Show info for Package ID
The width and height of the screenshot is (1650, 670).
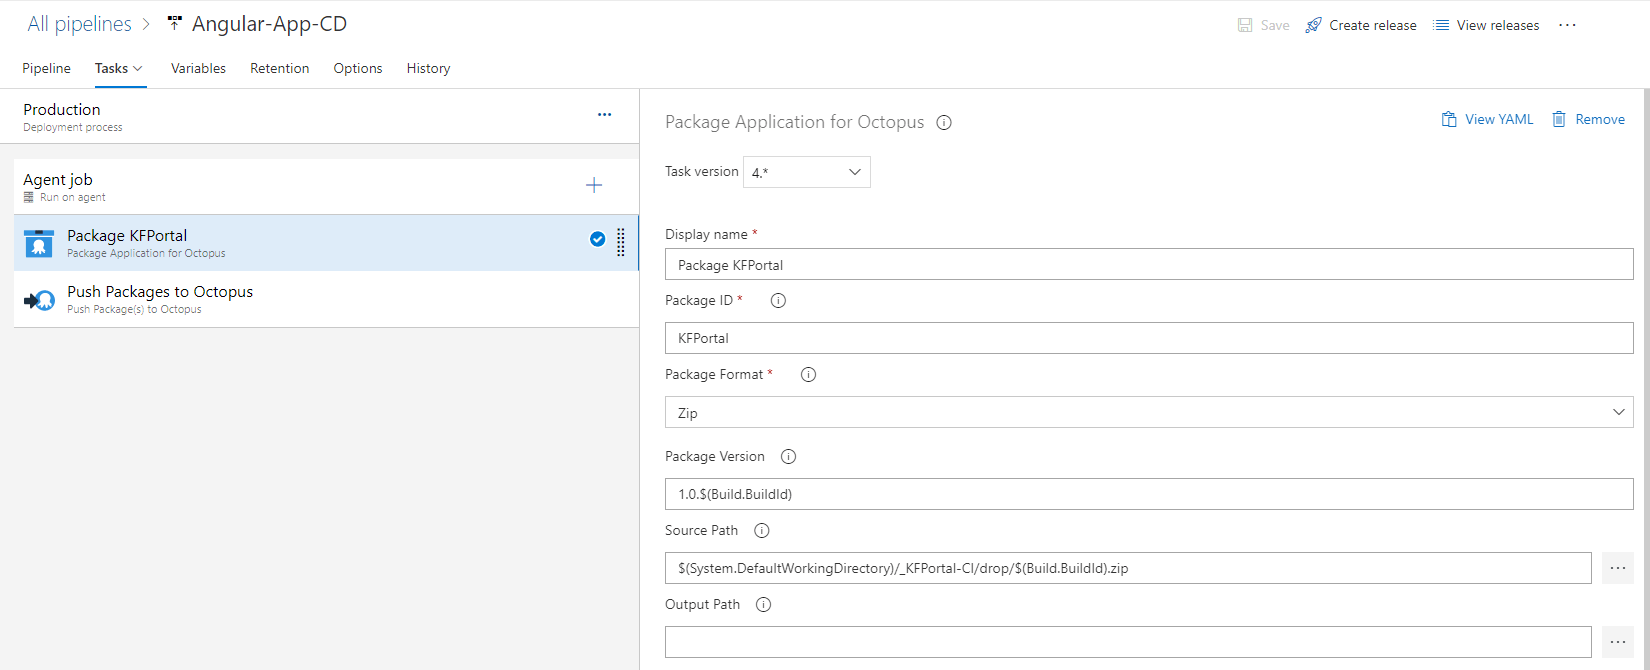click(x=778, y=300)
